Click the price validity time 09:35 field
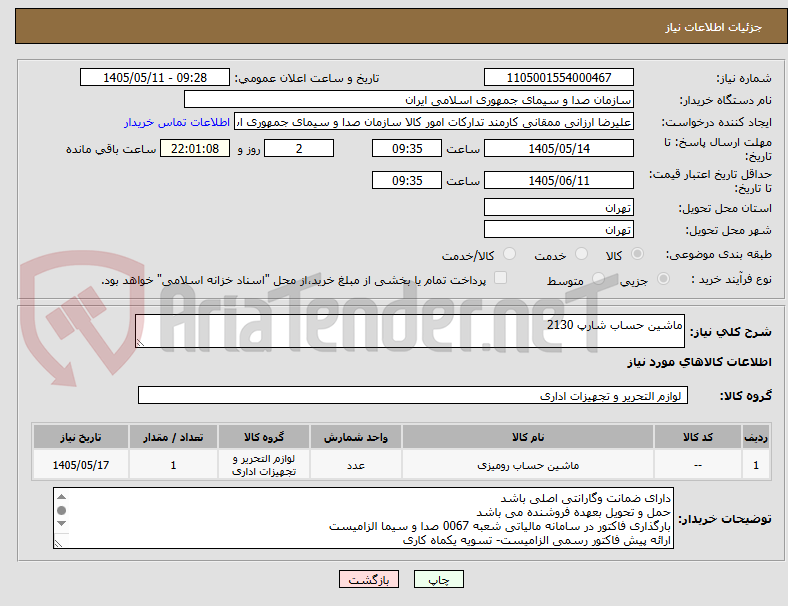The width and height of the screenshot is (788, 606). point(407,180)
